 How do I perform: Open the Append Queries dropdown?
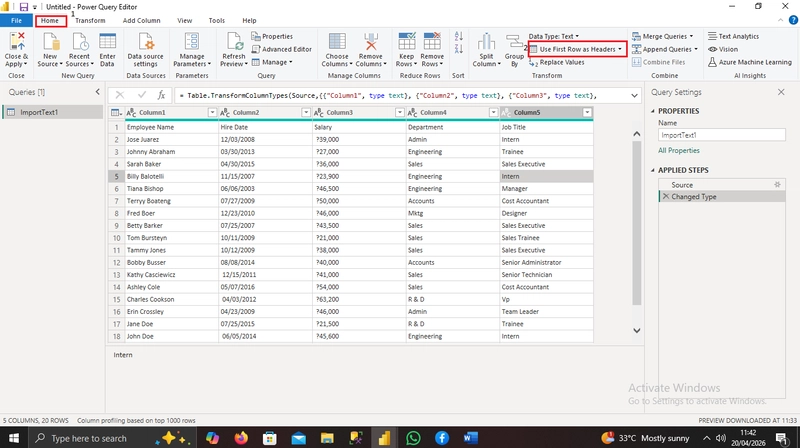[x=665, y=49]
